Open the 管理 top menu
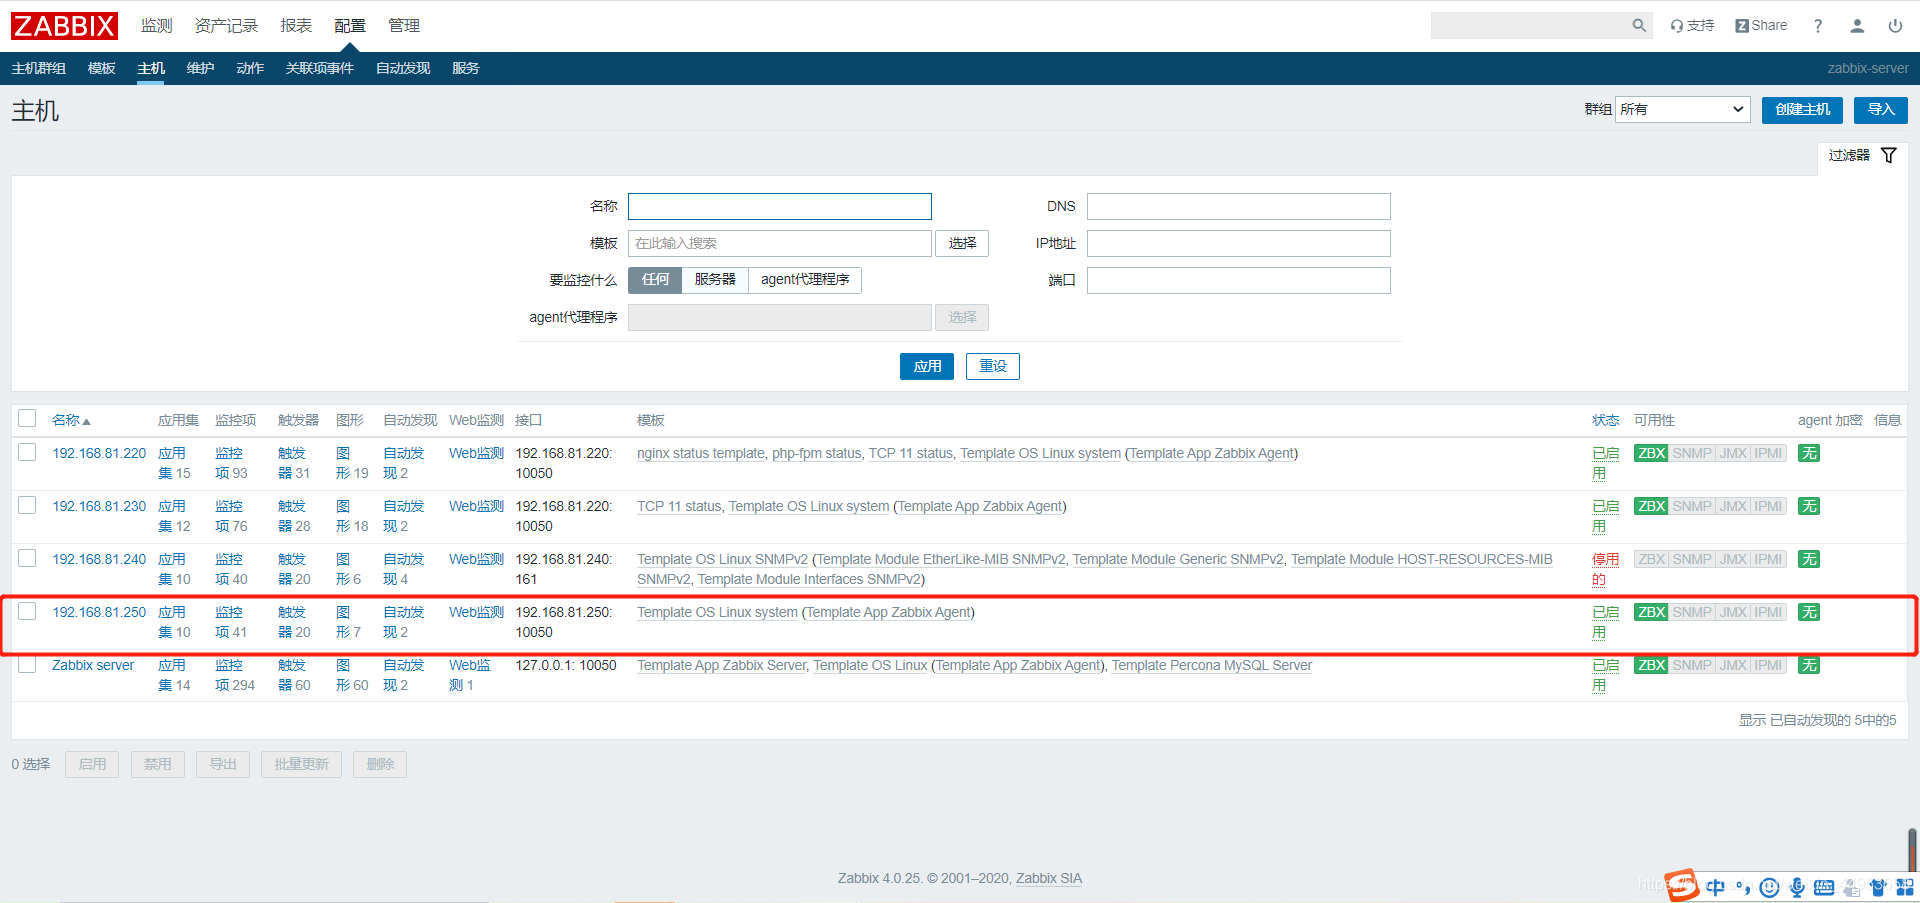1920x903 pixels. (404, 26)
